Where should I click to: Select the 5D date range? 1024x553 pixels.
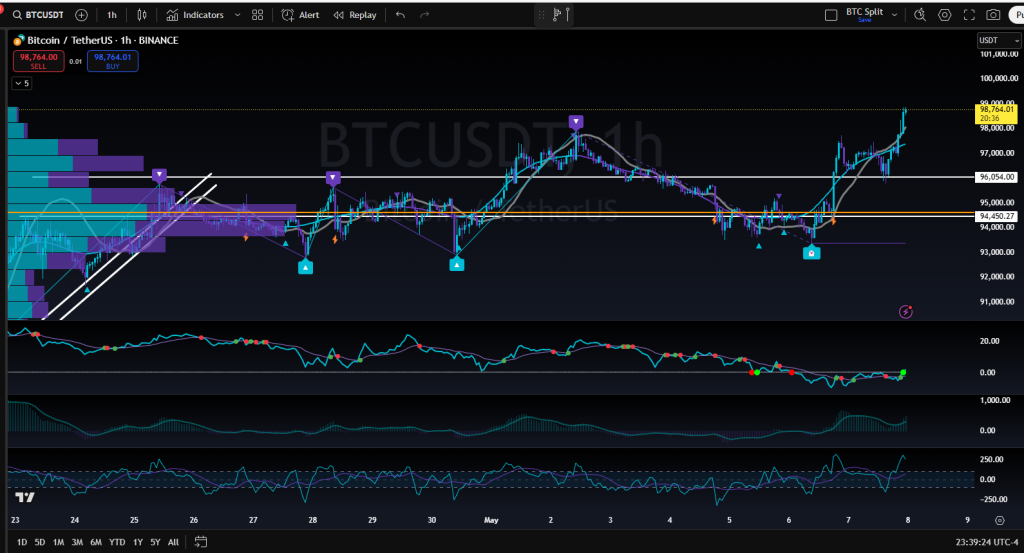(40, 542)
